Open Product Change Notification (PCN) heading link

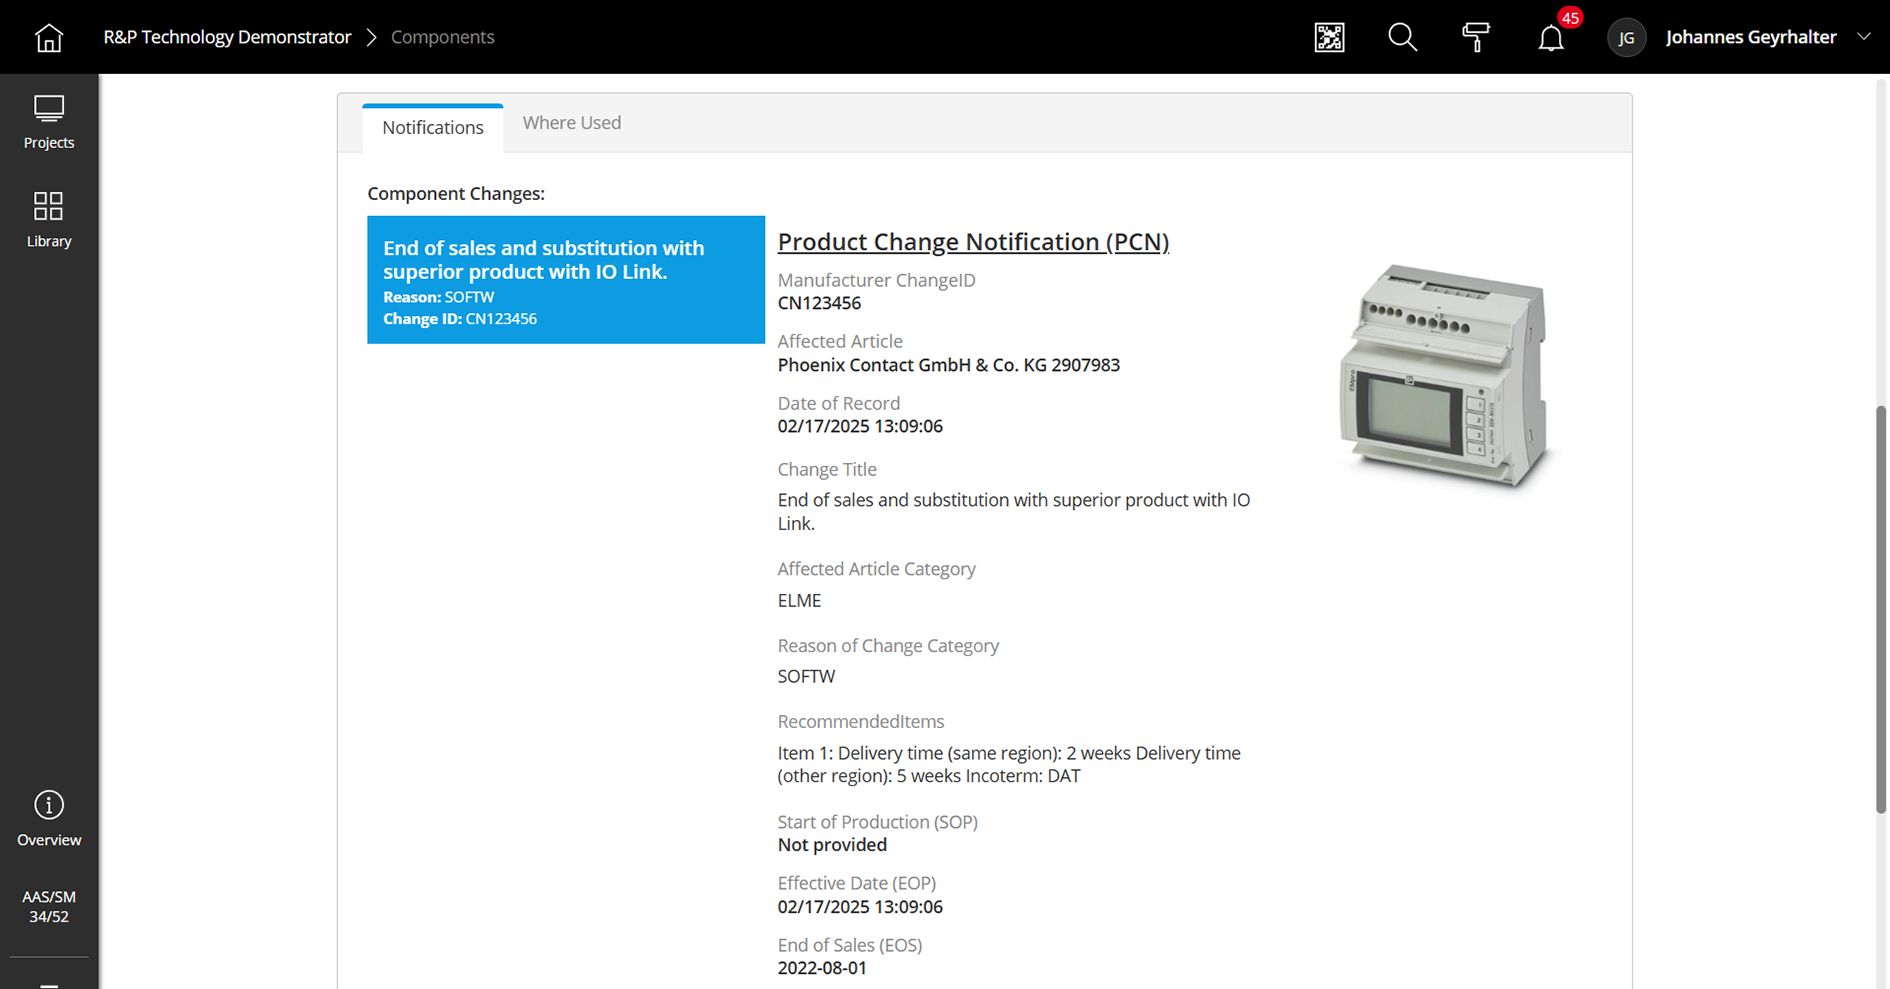[x=972, y=242]
